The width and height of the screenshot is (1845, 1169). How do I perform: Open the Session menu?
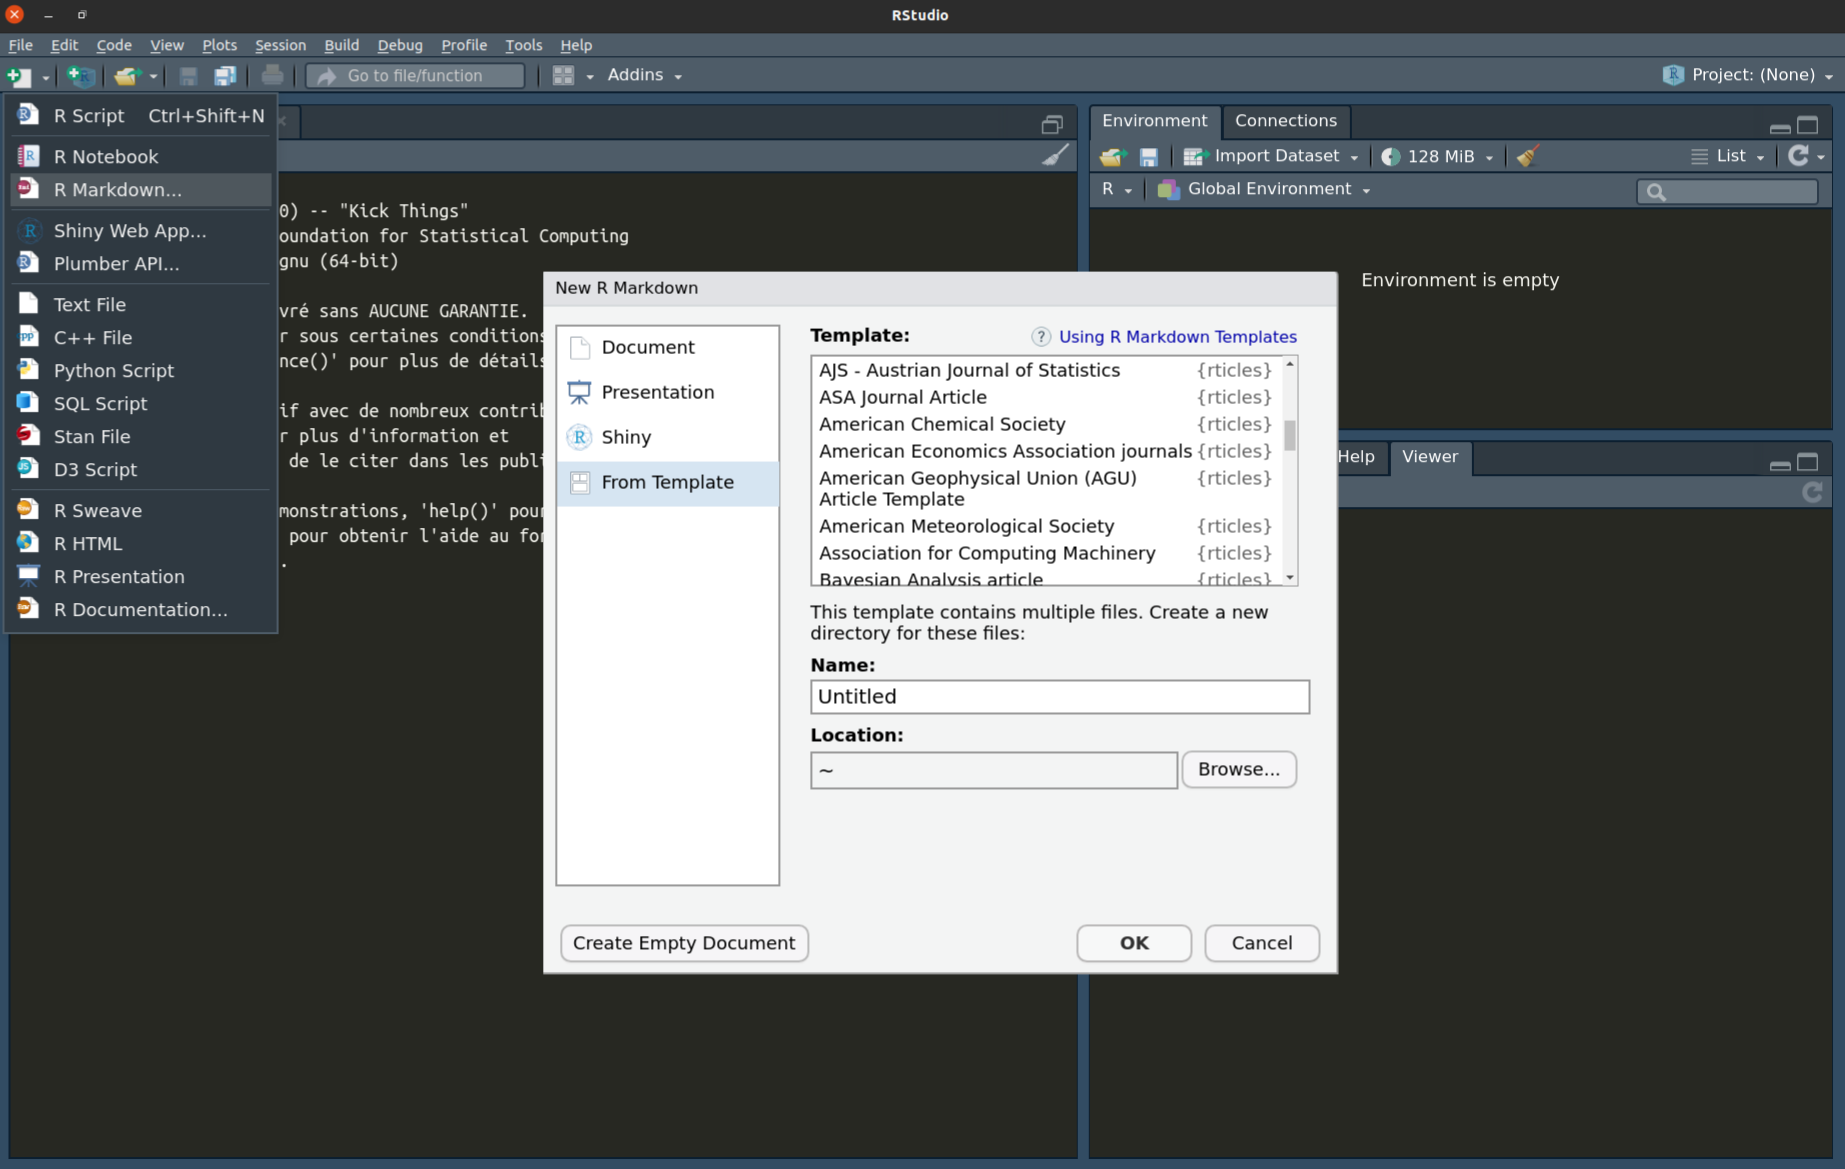280,45
